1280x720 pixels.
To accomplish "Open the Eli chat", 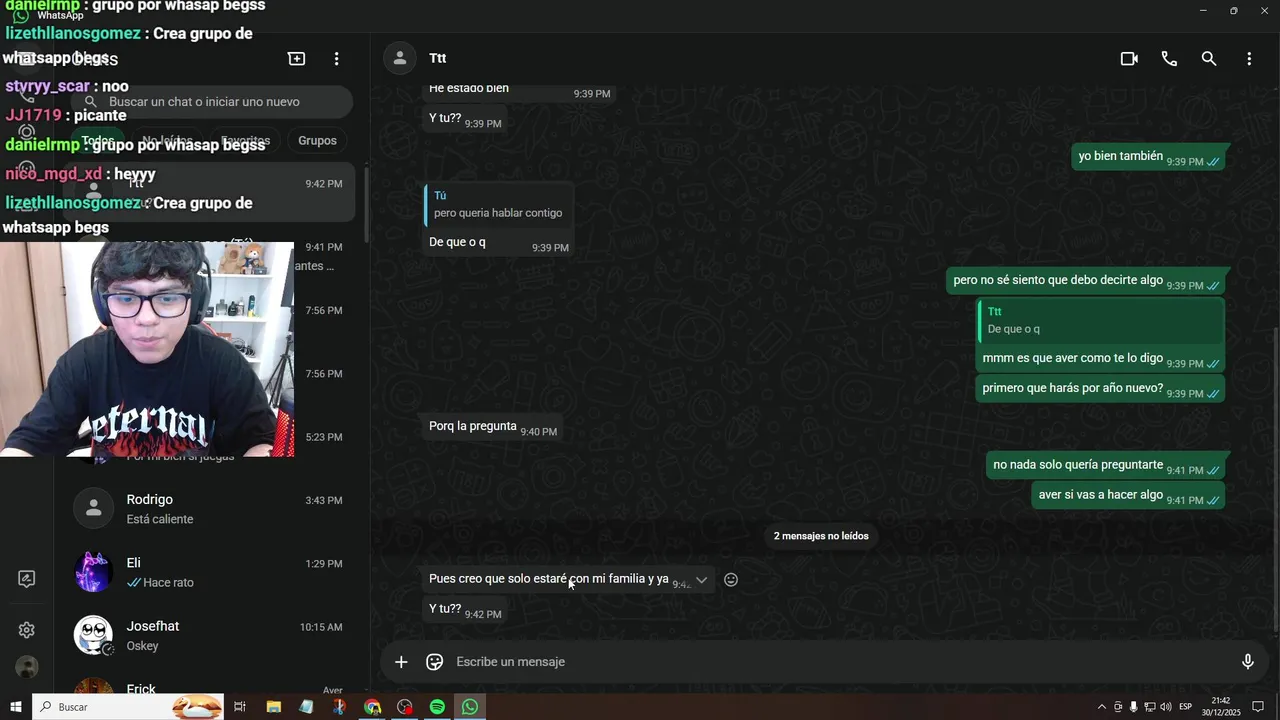I will coord(208,572).
